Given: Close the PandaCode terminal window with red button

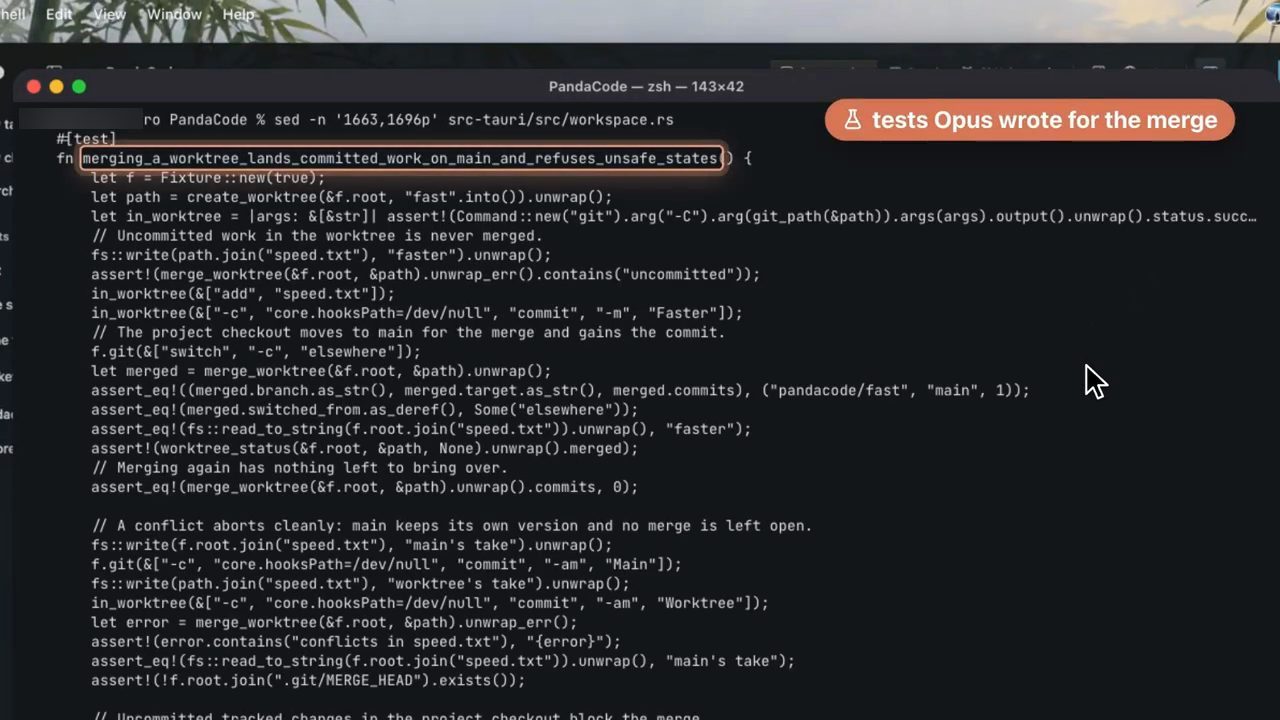Looking at the screenshot, I should [x=33, y=87].
